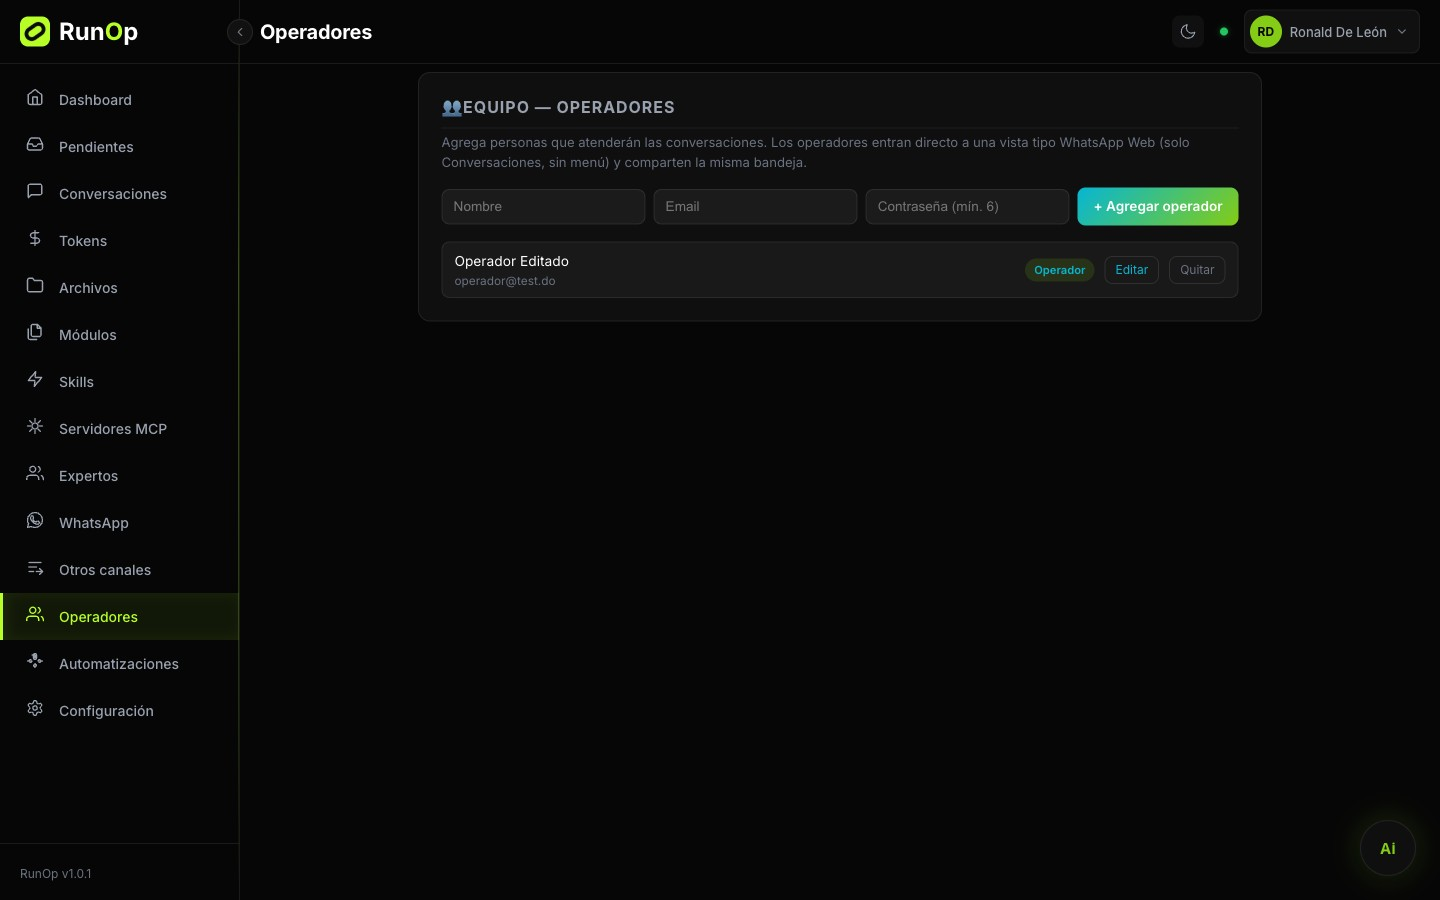Click the Servidores MCP icon
The width and height of the screenshot is (1440, 900).
click(x=35, y=427)
